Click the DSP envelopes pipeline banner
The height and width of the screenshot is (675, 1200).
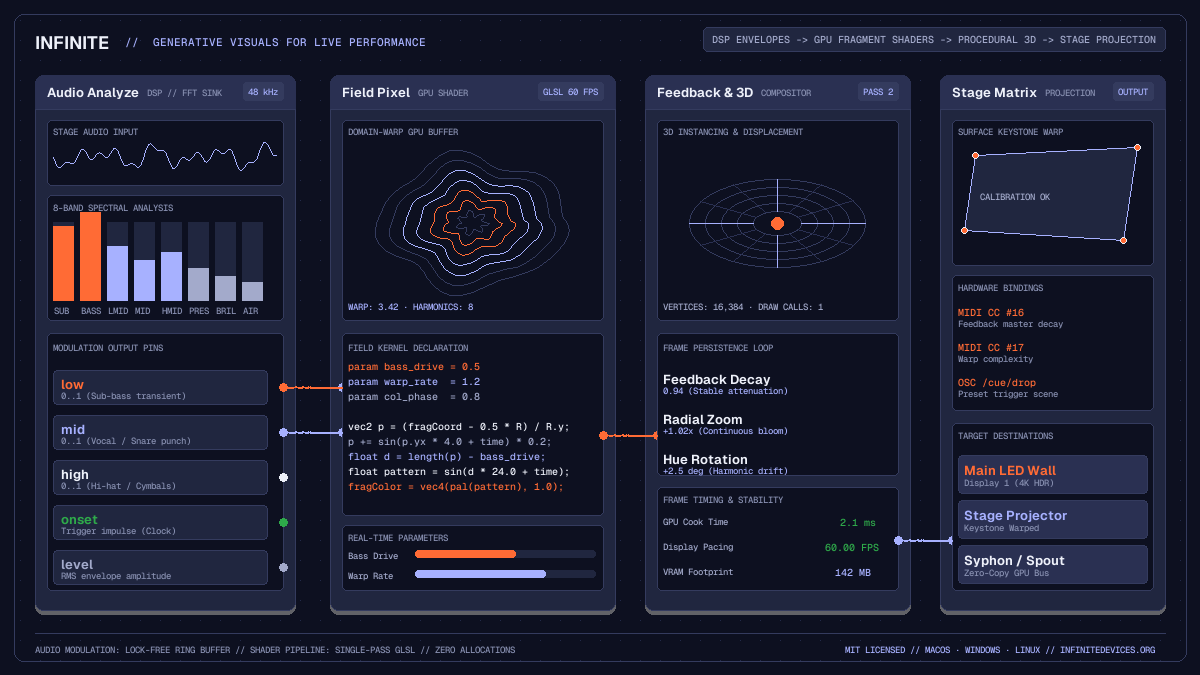(x=934, y=40)
